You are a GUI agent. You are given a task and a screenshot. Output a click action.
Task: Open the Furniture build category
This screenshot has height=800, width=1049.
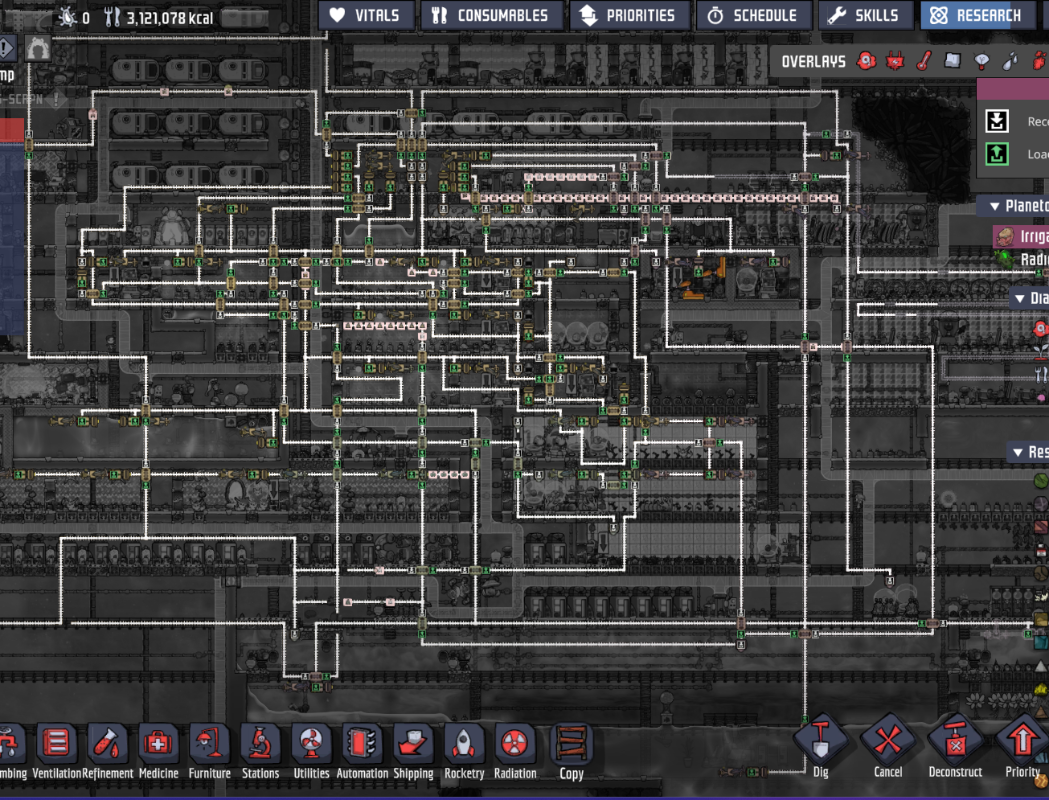(x=209, y=752)
